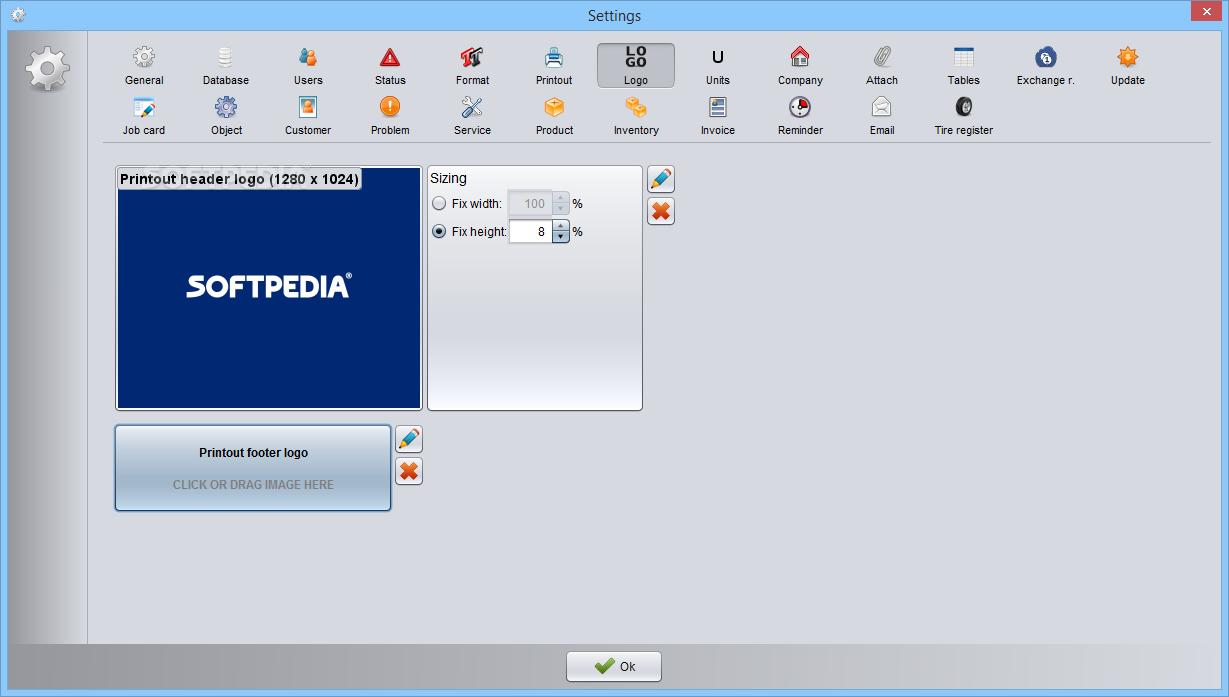Open the Printout settings section

tap(554, 66)
